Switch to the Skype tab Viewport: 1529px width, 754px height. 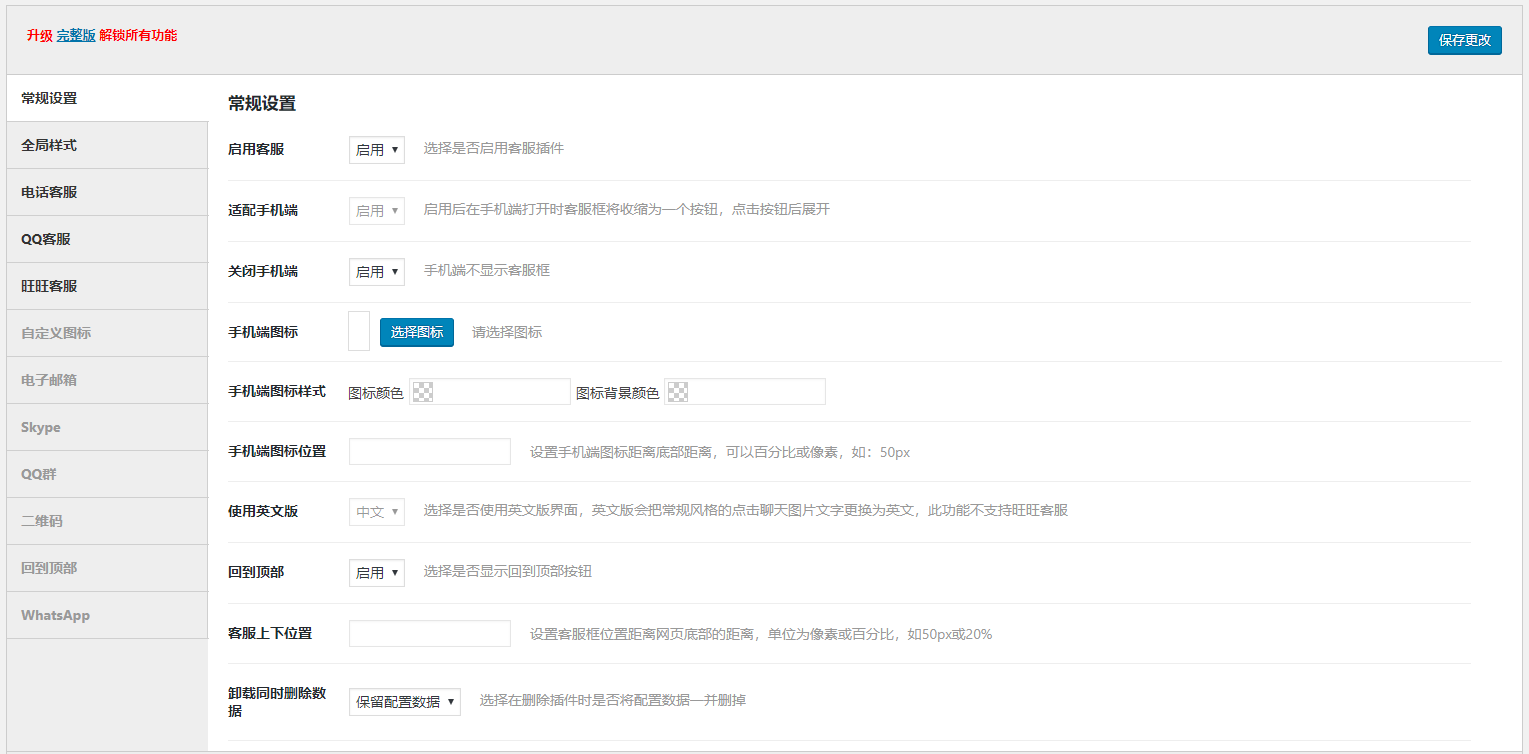pos(107,427)
